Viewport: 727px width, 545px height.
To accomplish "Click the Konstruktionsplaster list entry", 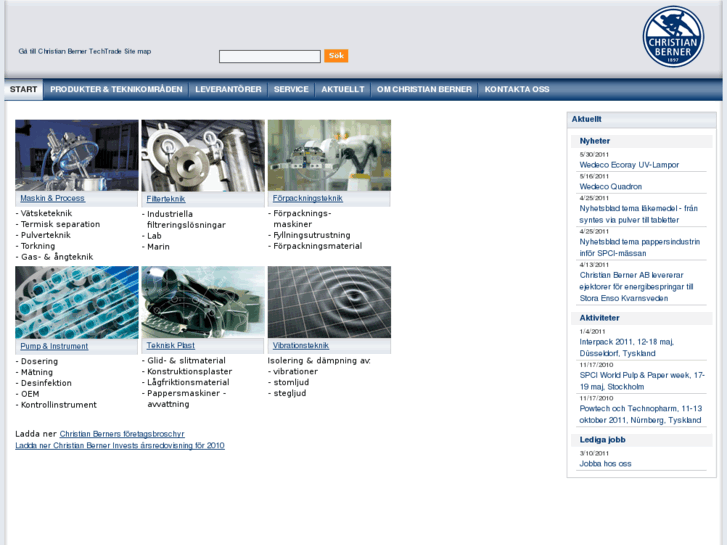I will tap(190, 372).
